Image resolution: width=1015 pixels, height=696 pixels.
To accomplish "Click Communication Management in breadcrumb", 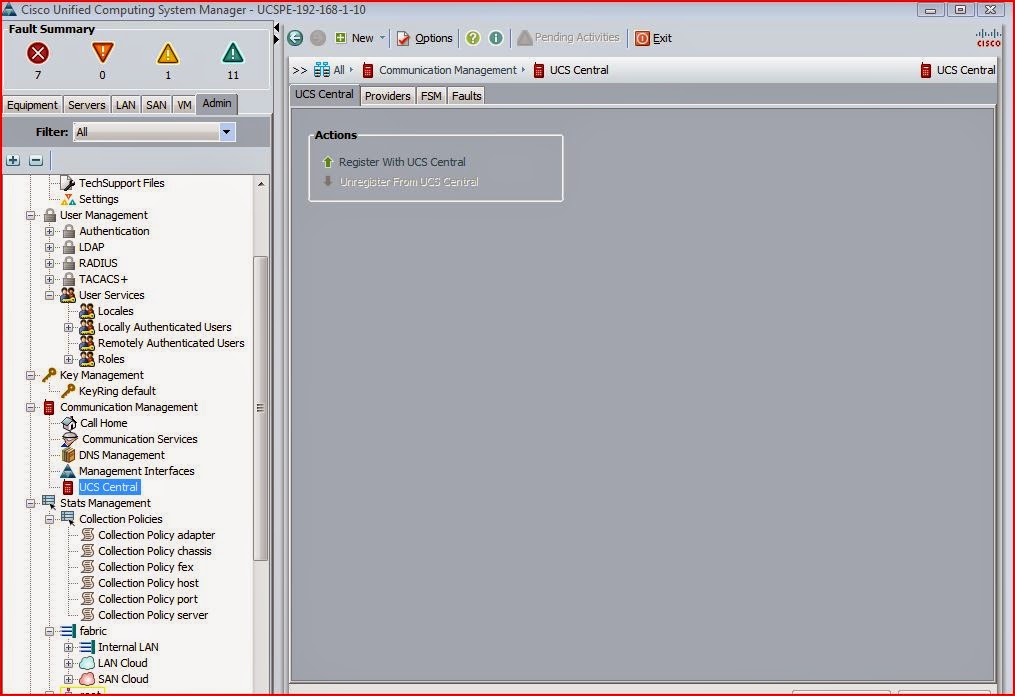I will point(448,70).
